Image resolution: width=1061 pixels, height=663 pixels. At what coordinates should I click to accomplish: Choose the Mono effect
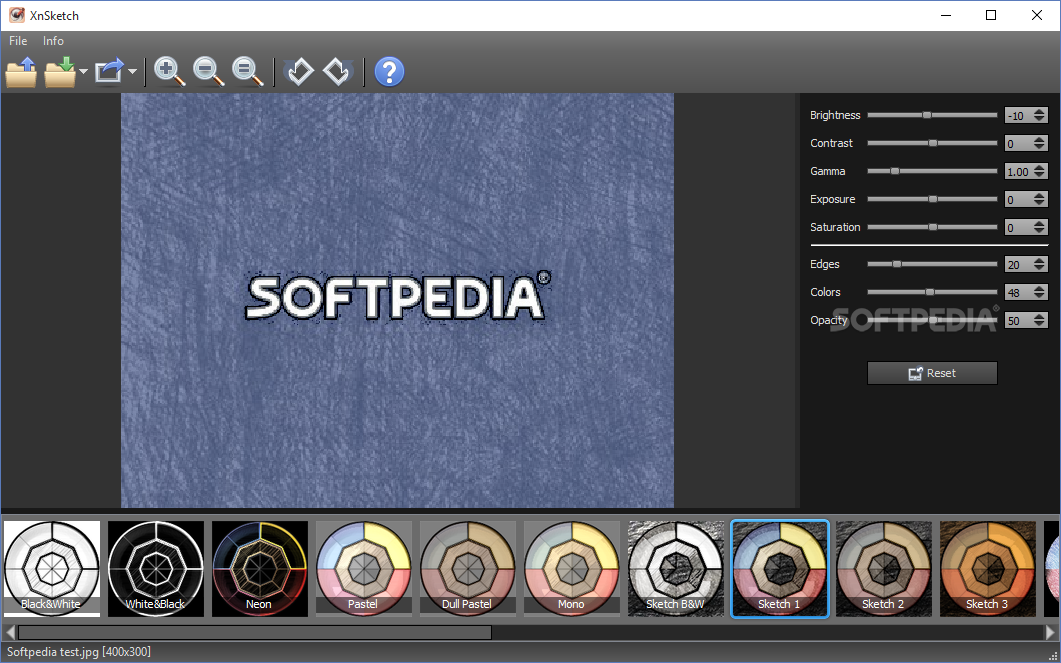(572, 568)
